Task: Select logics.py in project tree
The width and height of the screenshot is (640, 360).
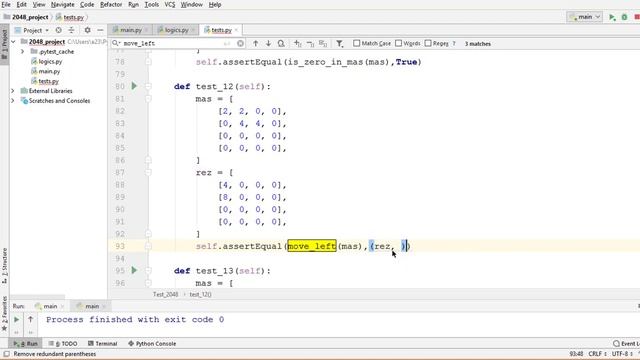Action: point(50,61)
